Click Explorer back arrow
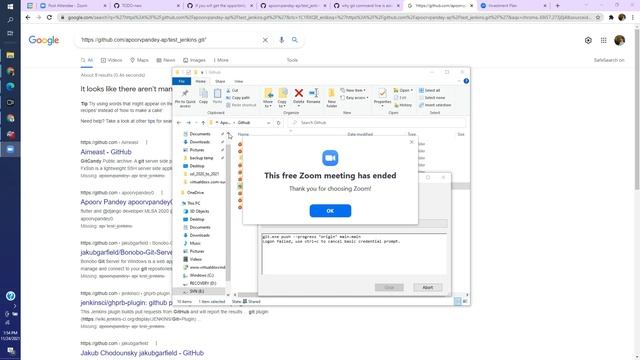This screenshot has height=360, width=640. pyautogui.click(x=179, y=122)
